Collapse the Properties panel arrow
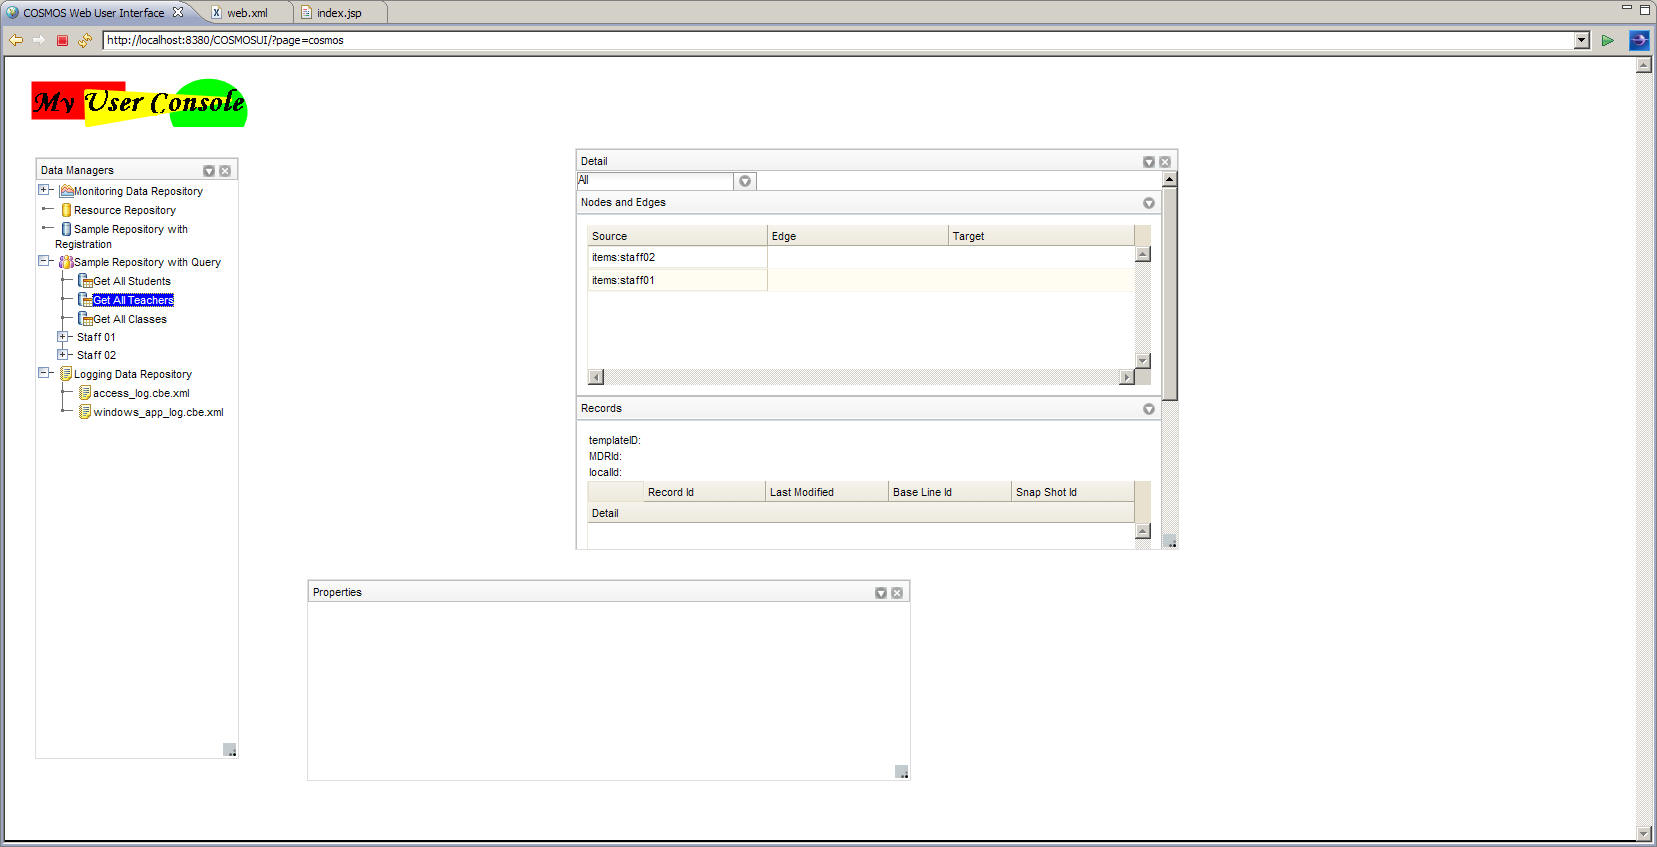This screenshot has width=1657, height=847. 881,593
